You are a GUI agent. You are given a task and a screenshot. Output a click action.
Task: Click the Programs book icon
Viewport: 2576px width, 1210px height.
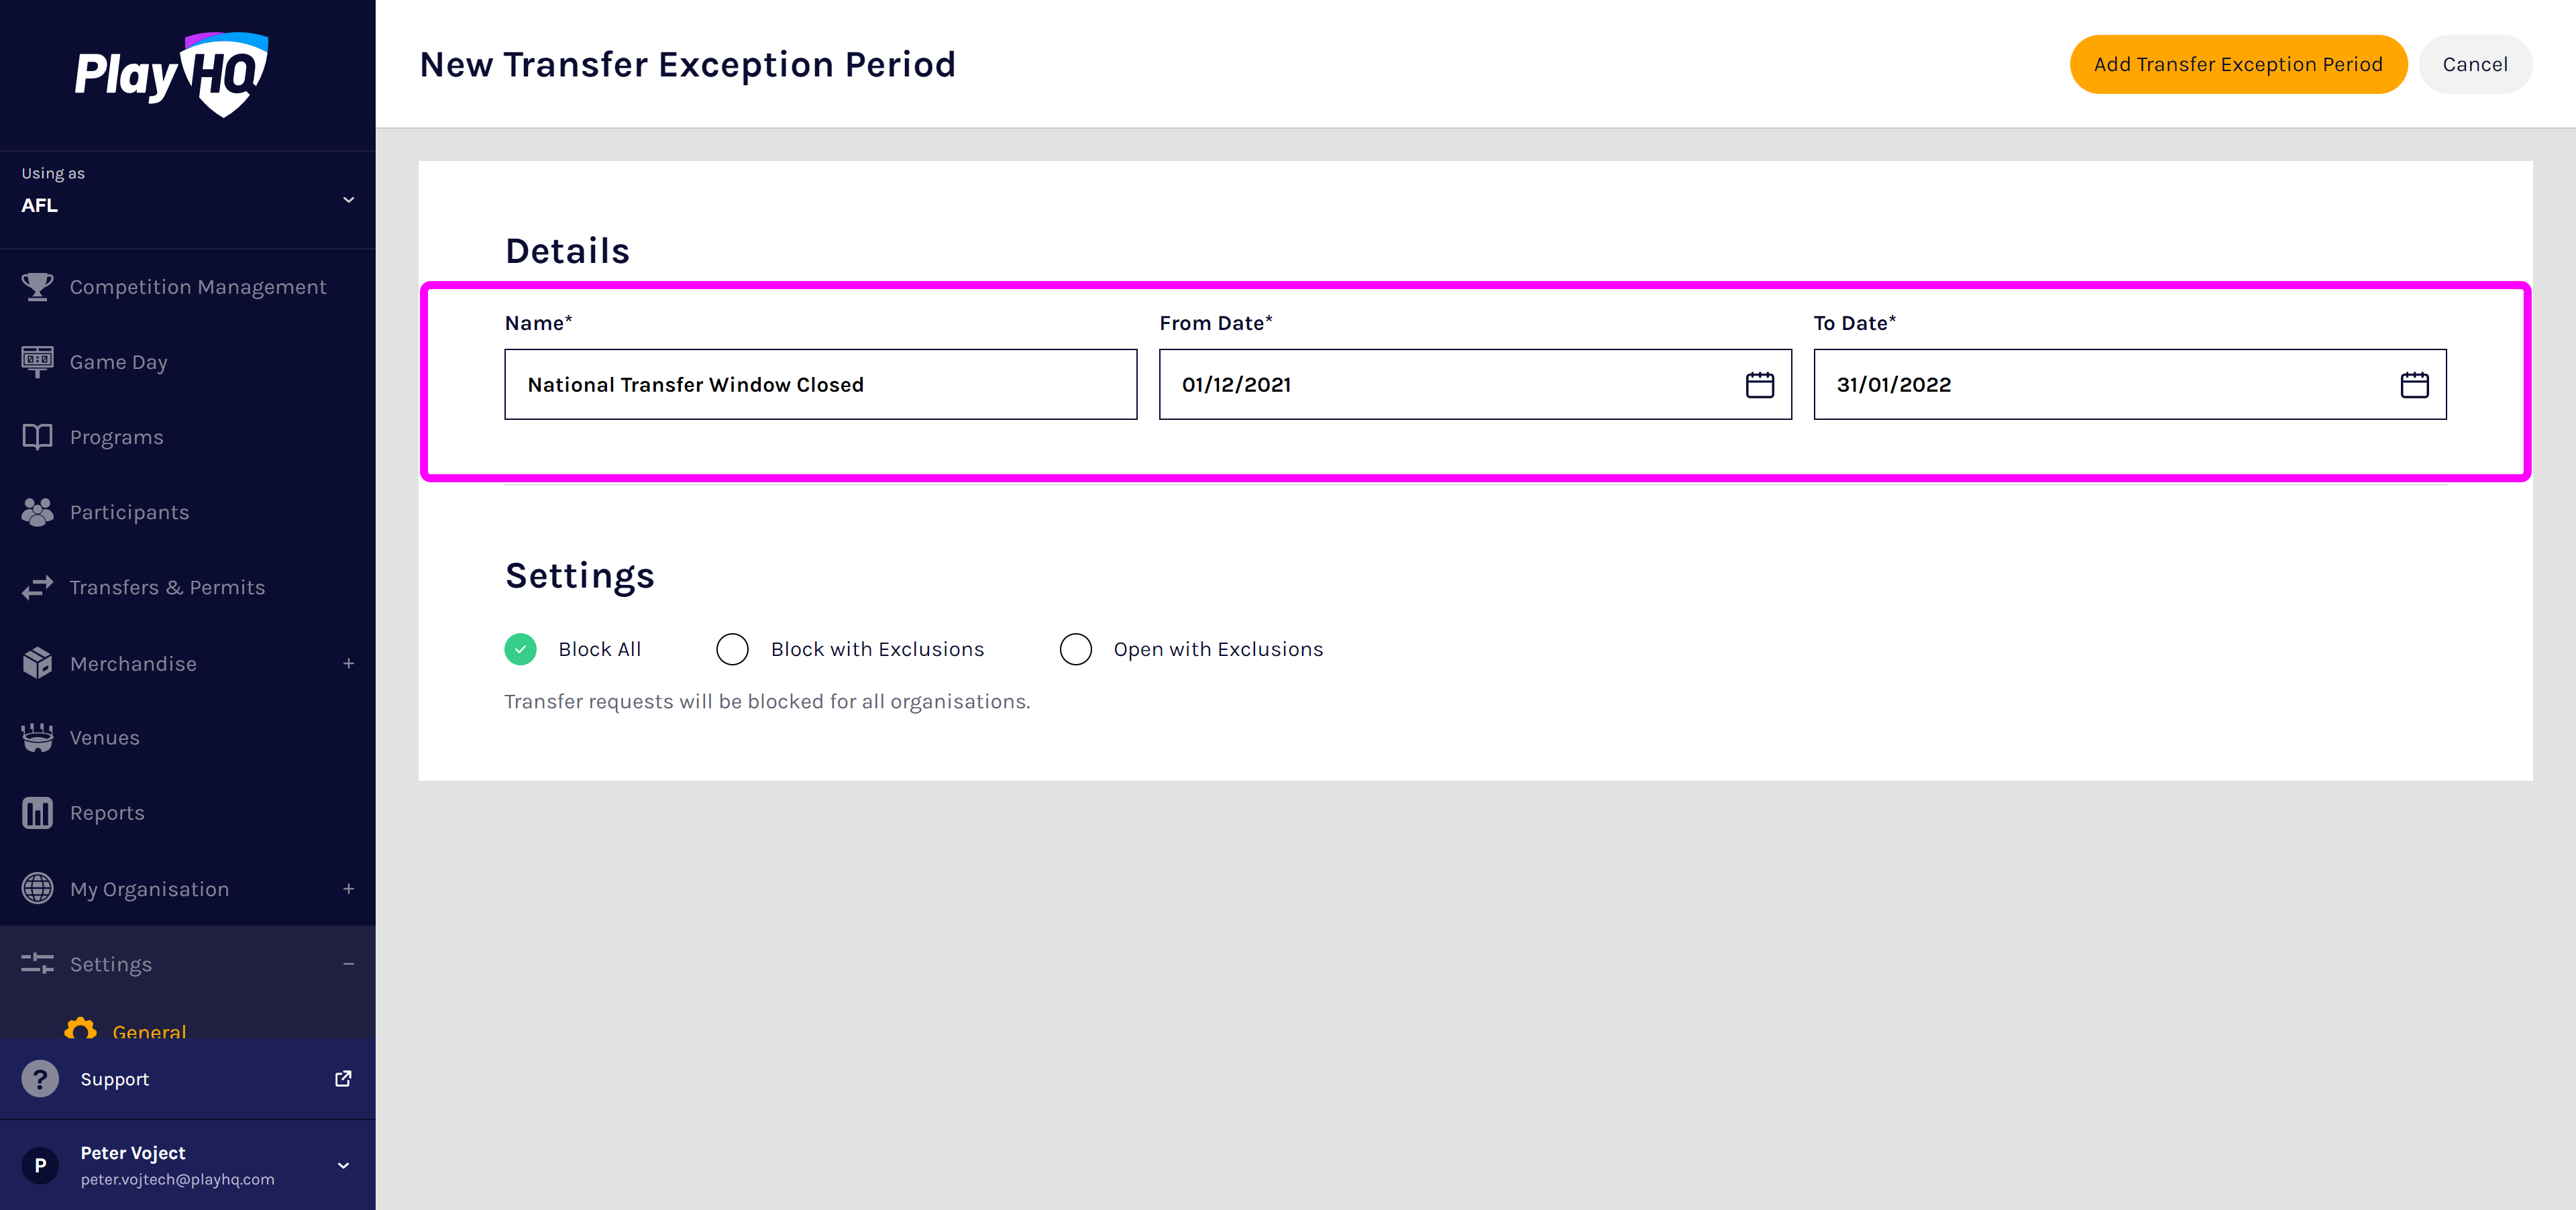coord(37,437)
